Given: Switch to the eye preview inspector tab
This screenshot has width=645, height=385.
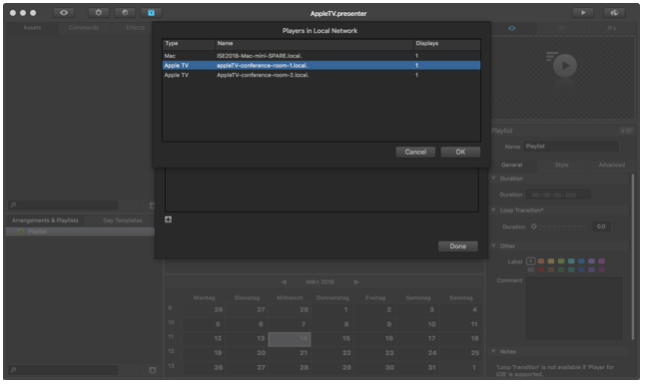Looking at the screenshot, I should (x=512, y=28).
